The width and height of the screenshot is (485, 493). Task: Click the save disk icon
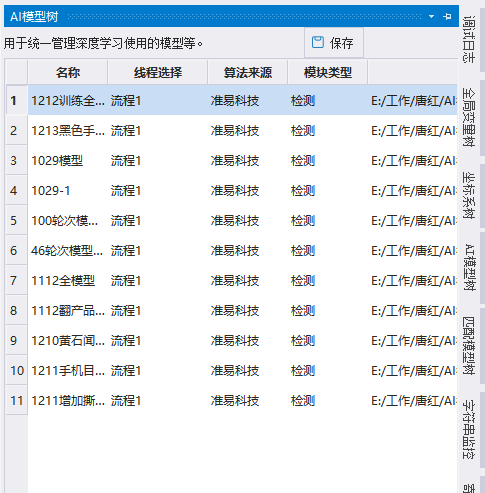[317, 42]
